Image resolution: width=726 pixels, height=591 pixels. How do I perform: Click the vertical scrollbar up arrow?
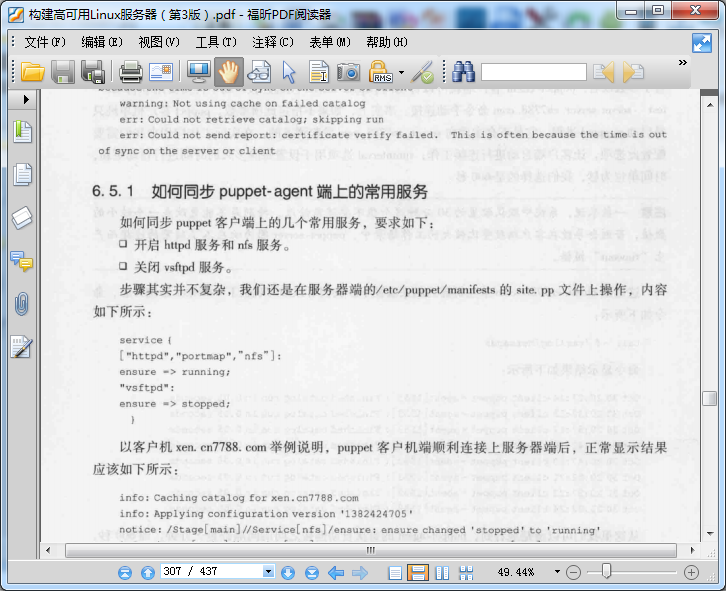pos(710,105)
